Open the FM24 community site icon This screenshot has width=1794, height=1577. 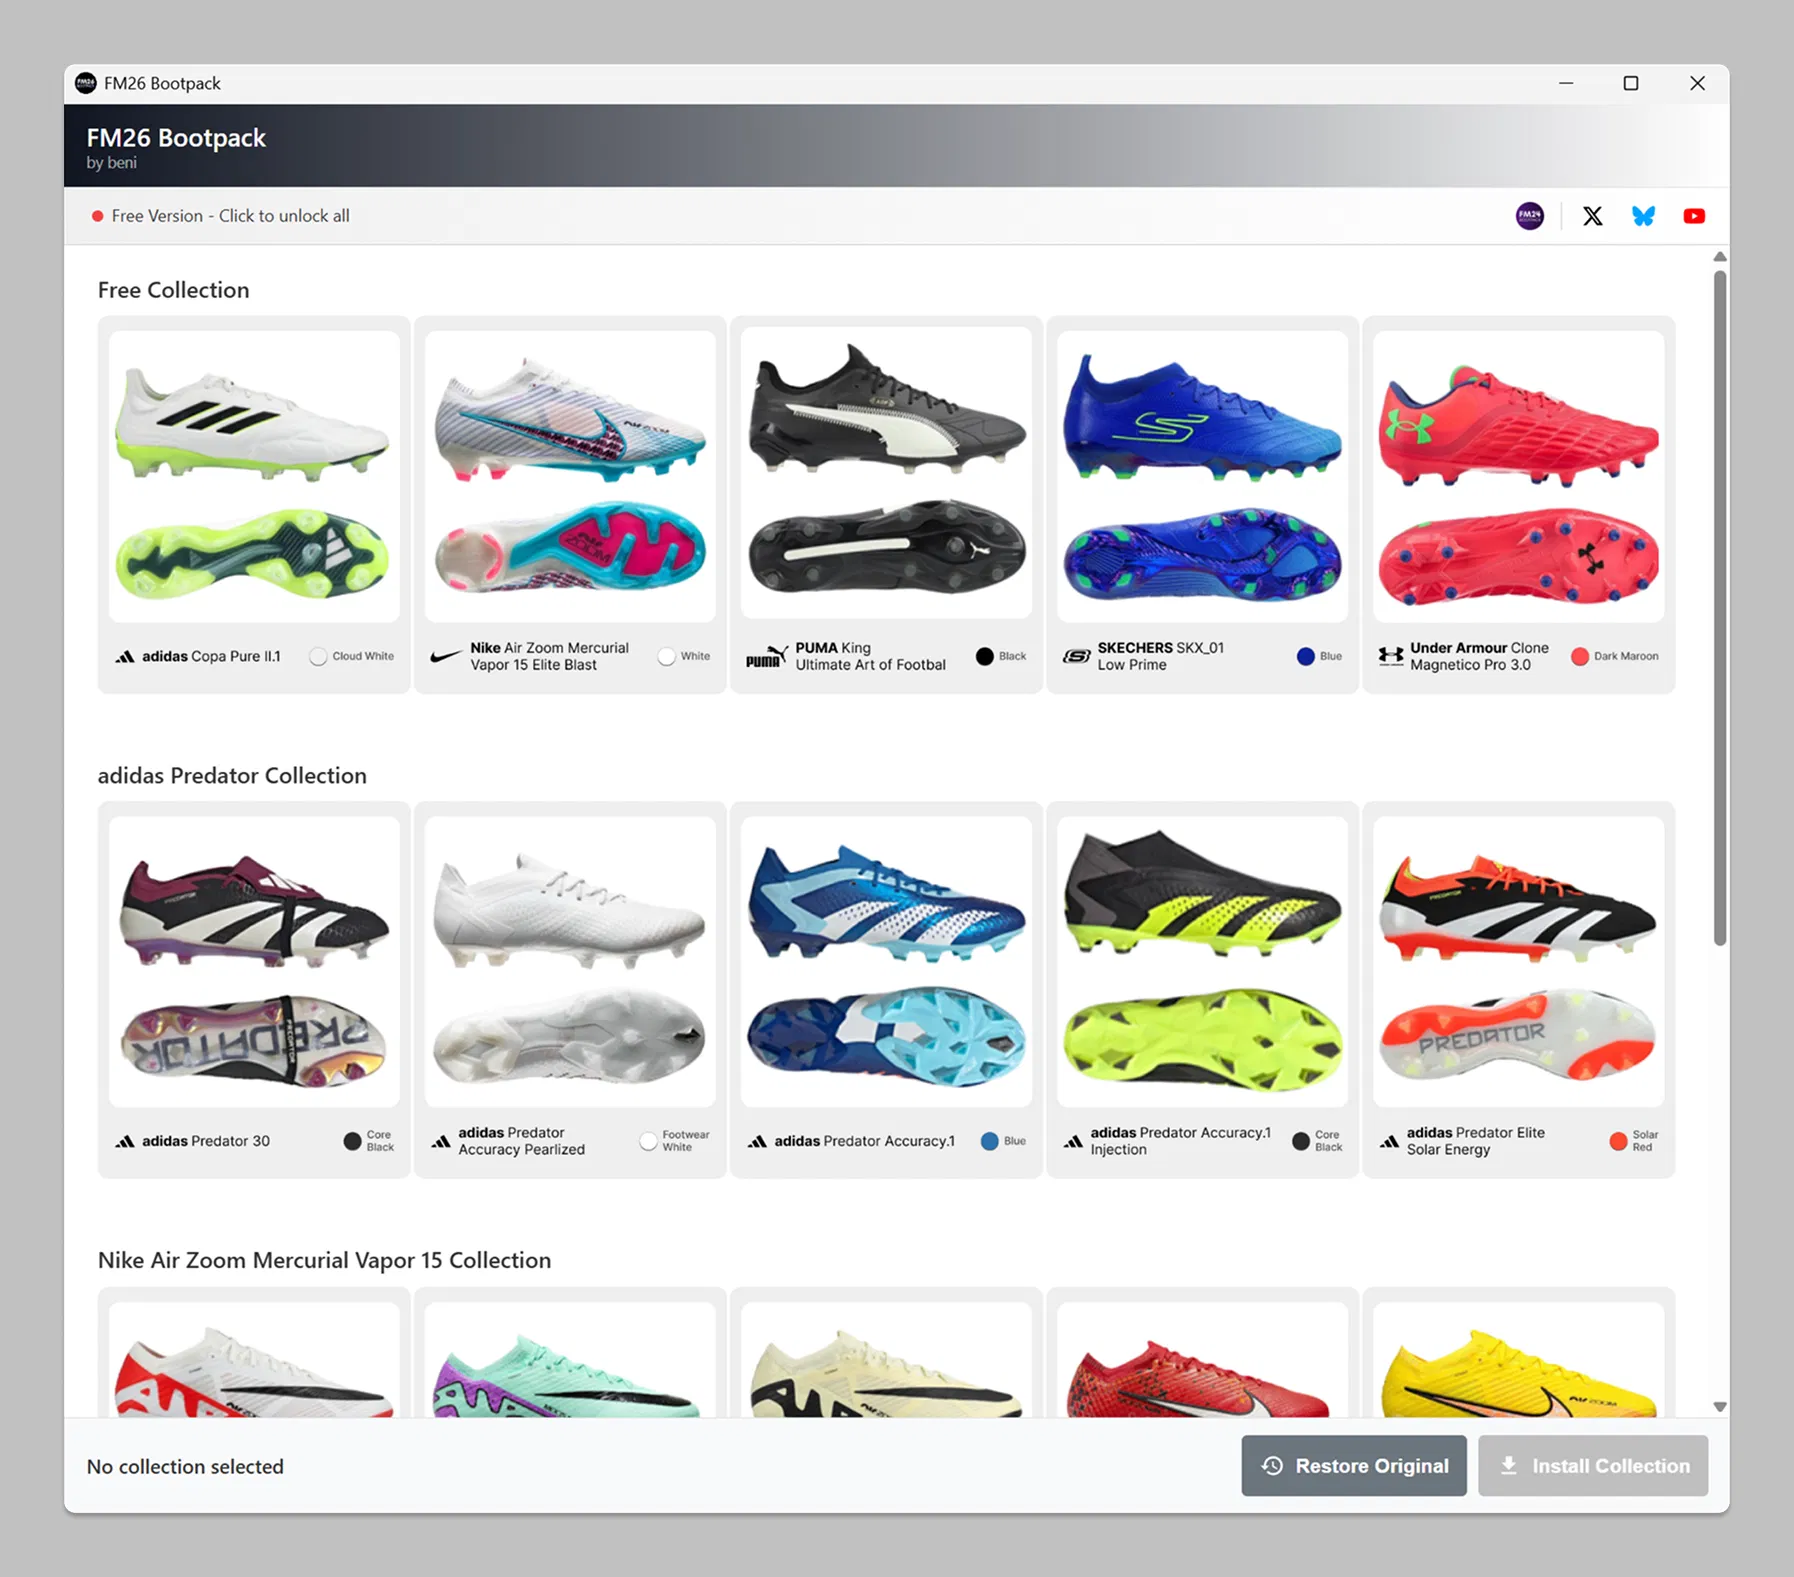(x=1529, y=216)
